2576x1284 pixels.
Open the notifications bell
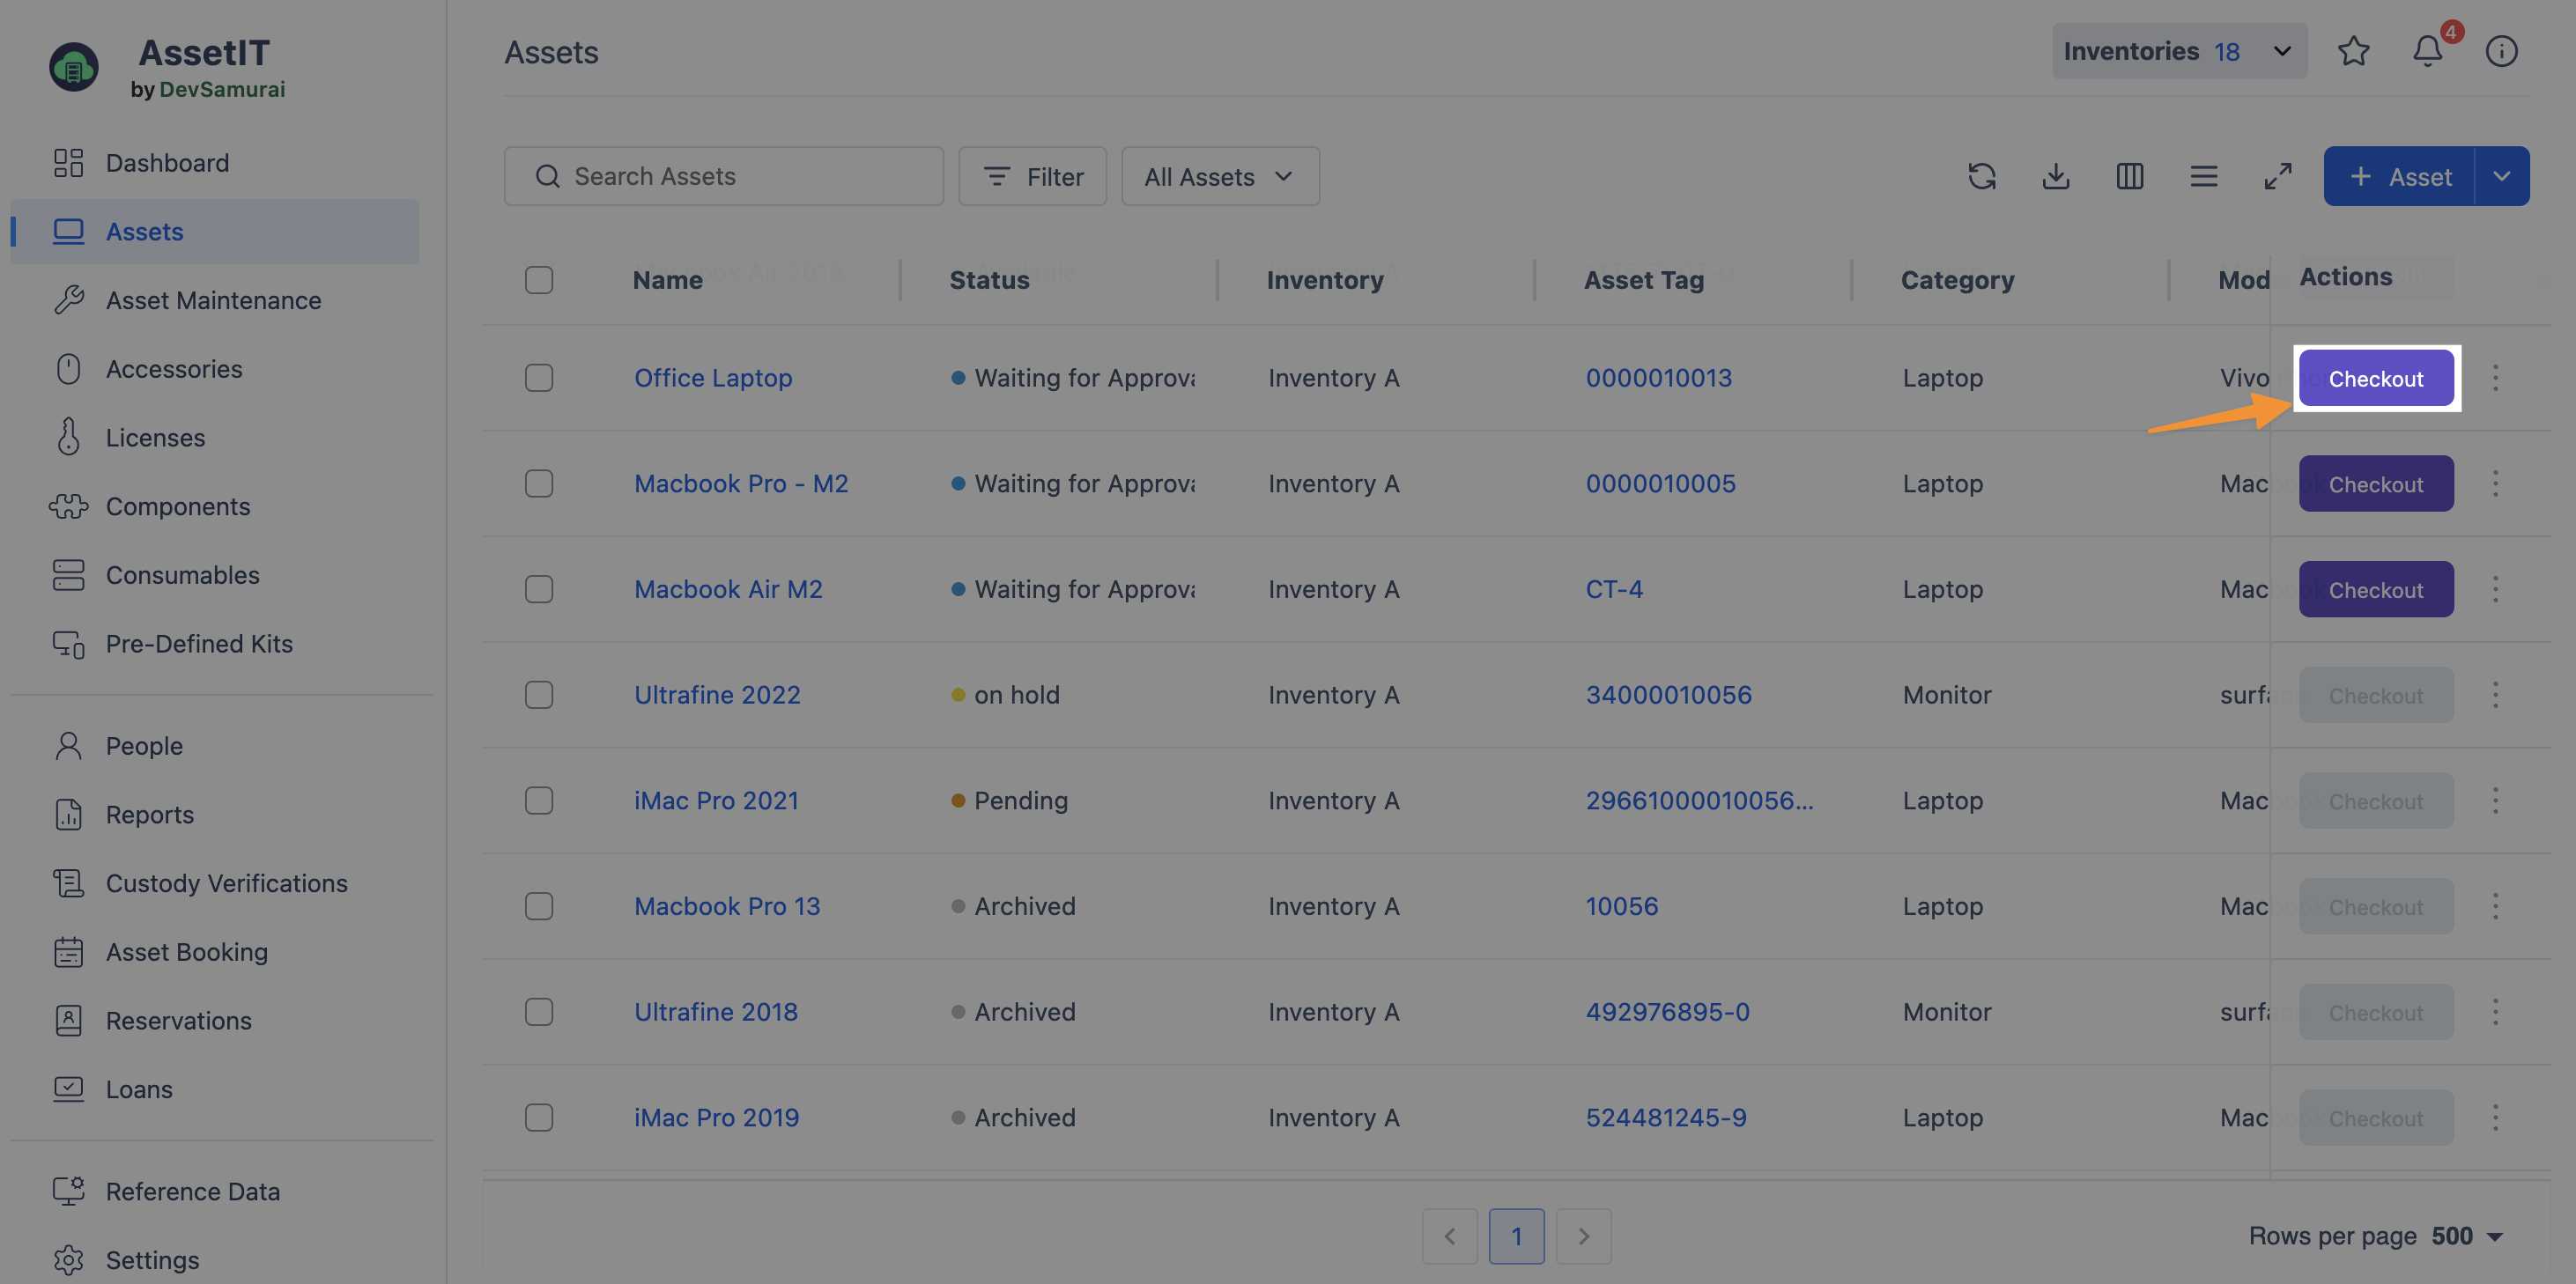pyautogui.click(x=2427, y=51)
